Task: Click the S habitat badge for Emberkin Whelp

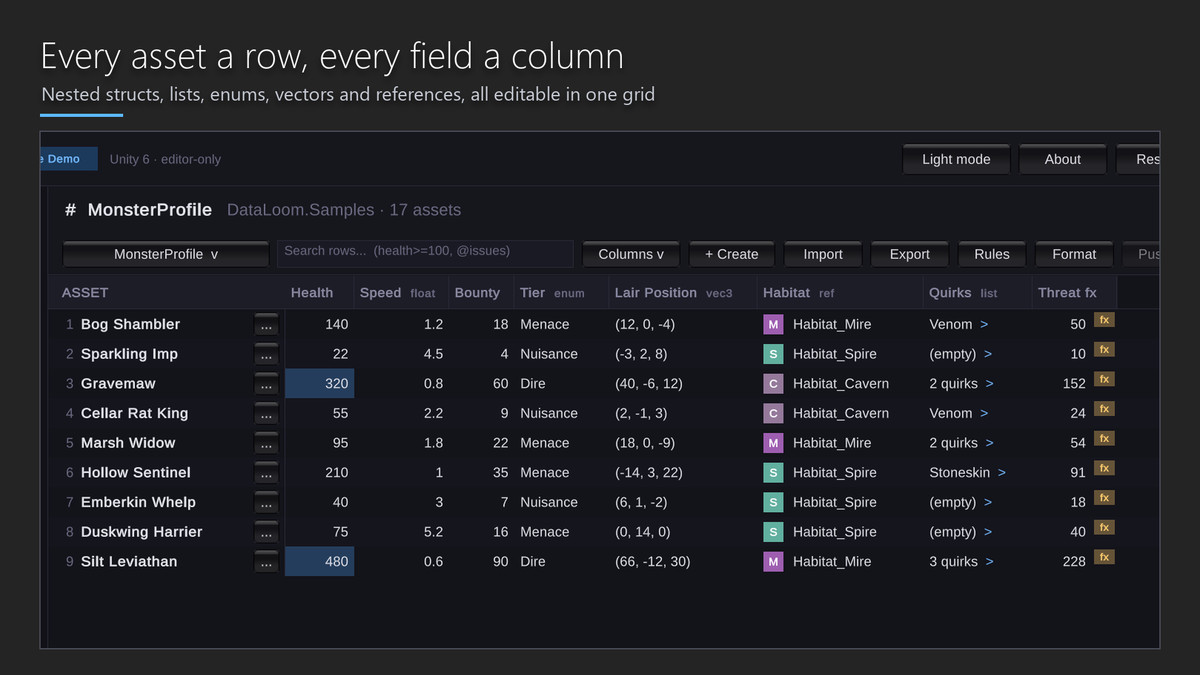Action: [x=773, y=502]
